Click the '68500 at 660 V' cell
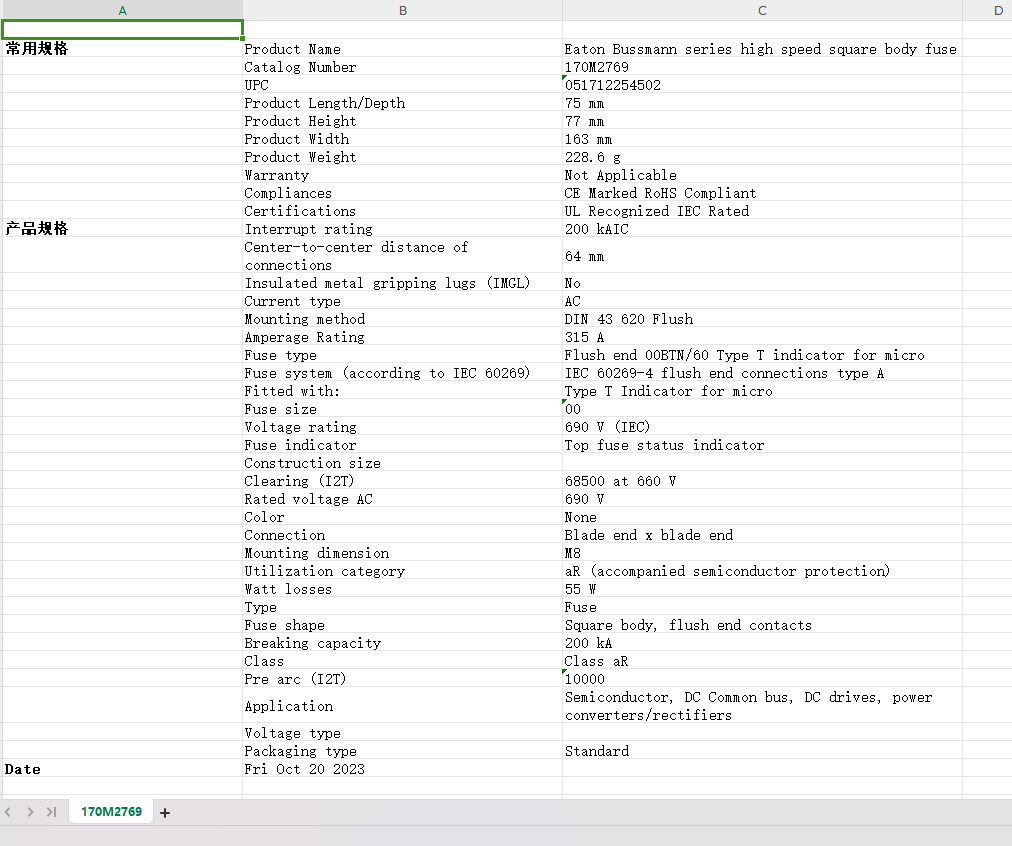1012x846 pixels. click(x=762, y=481)
